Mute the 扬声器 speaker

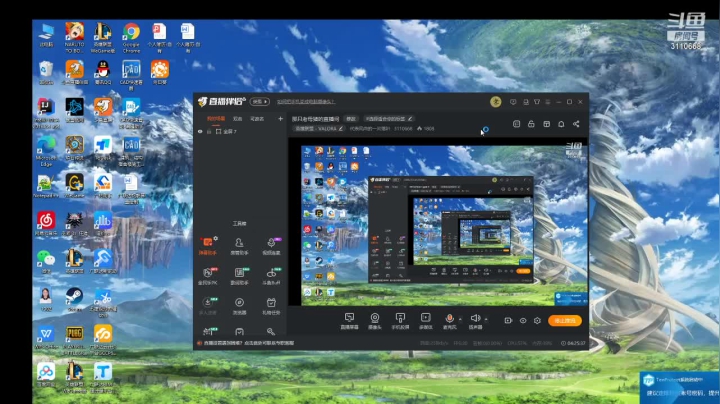click(x=475, y=321)
